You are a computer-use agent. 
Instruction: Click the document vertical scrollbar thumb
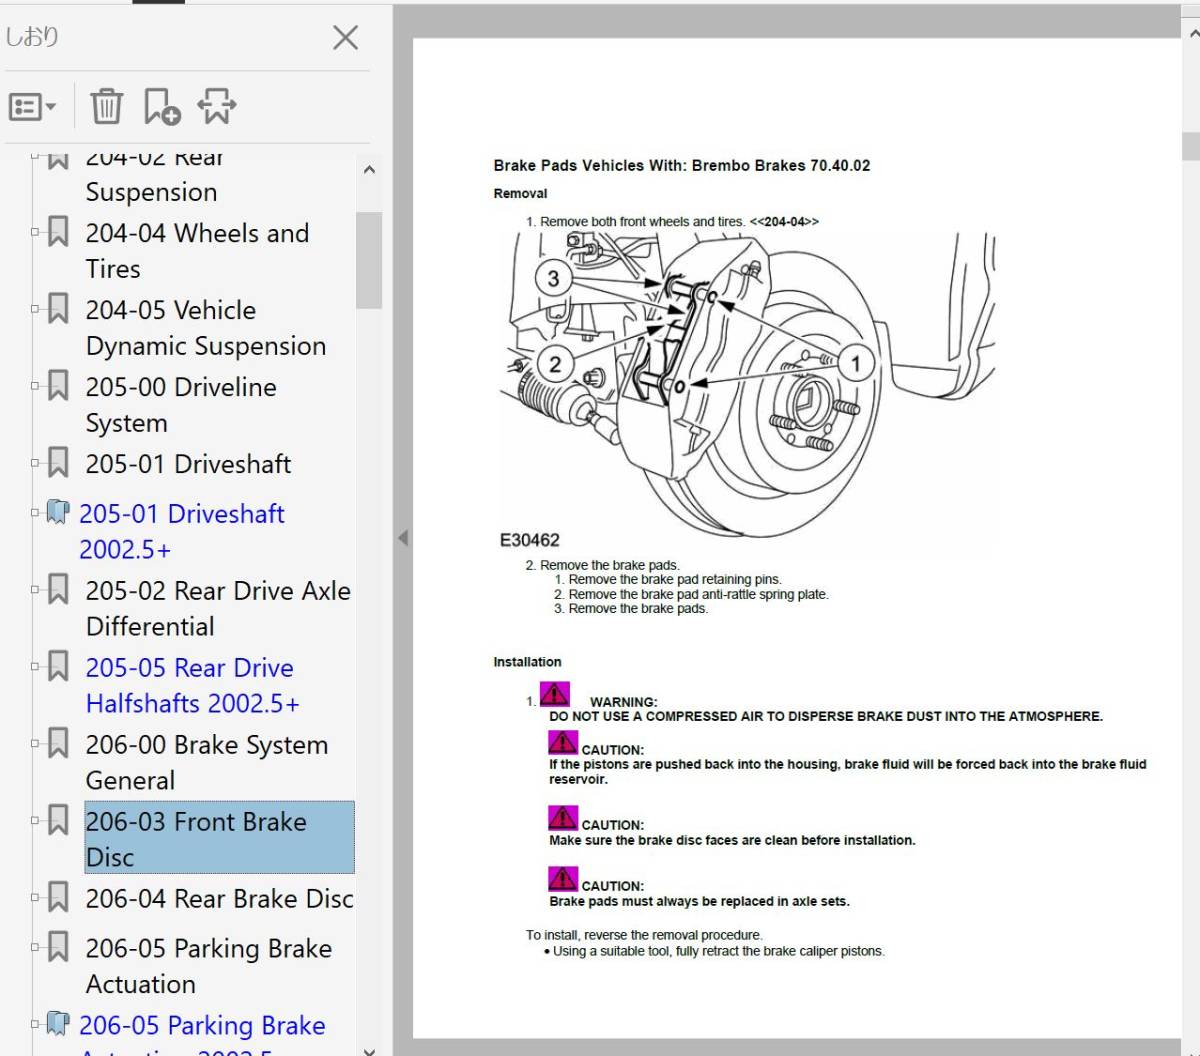pyautogui.click(x=1192, y=146)
